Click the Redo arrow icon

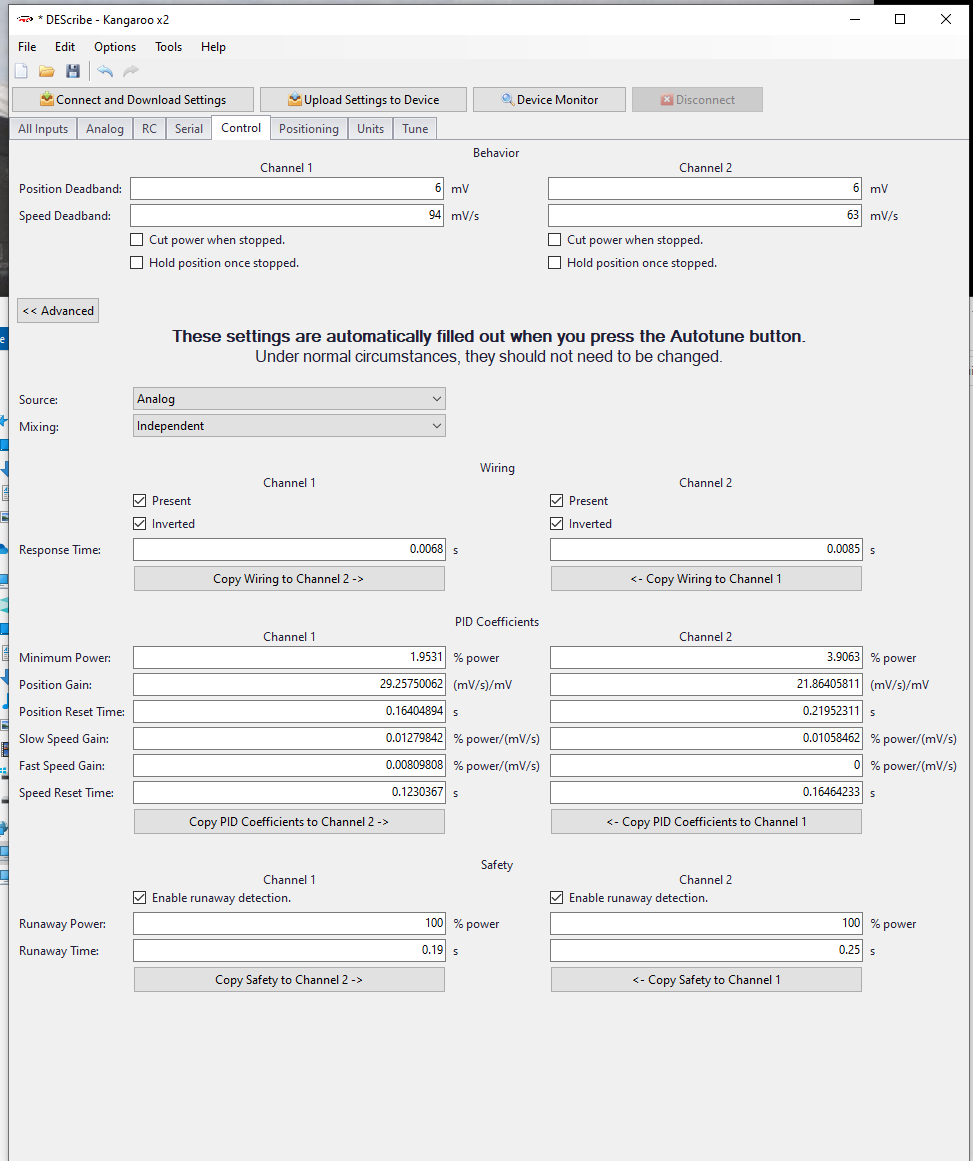click(130, 71)
